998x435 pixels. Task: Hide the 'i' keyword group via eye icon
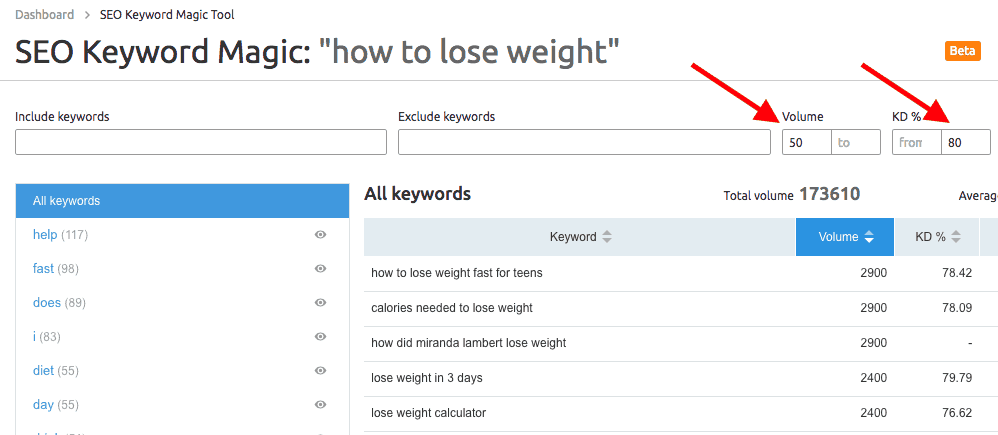[320, 337]
